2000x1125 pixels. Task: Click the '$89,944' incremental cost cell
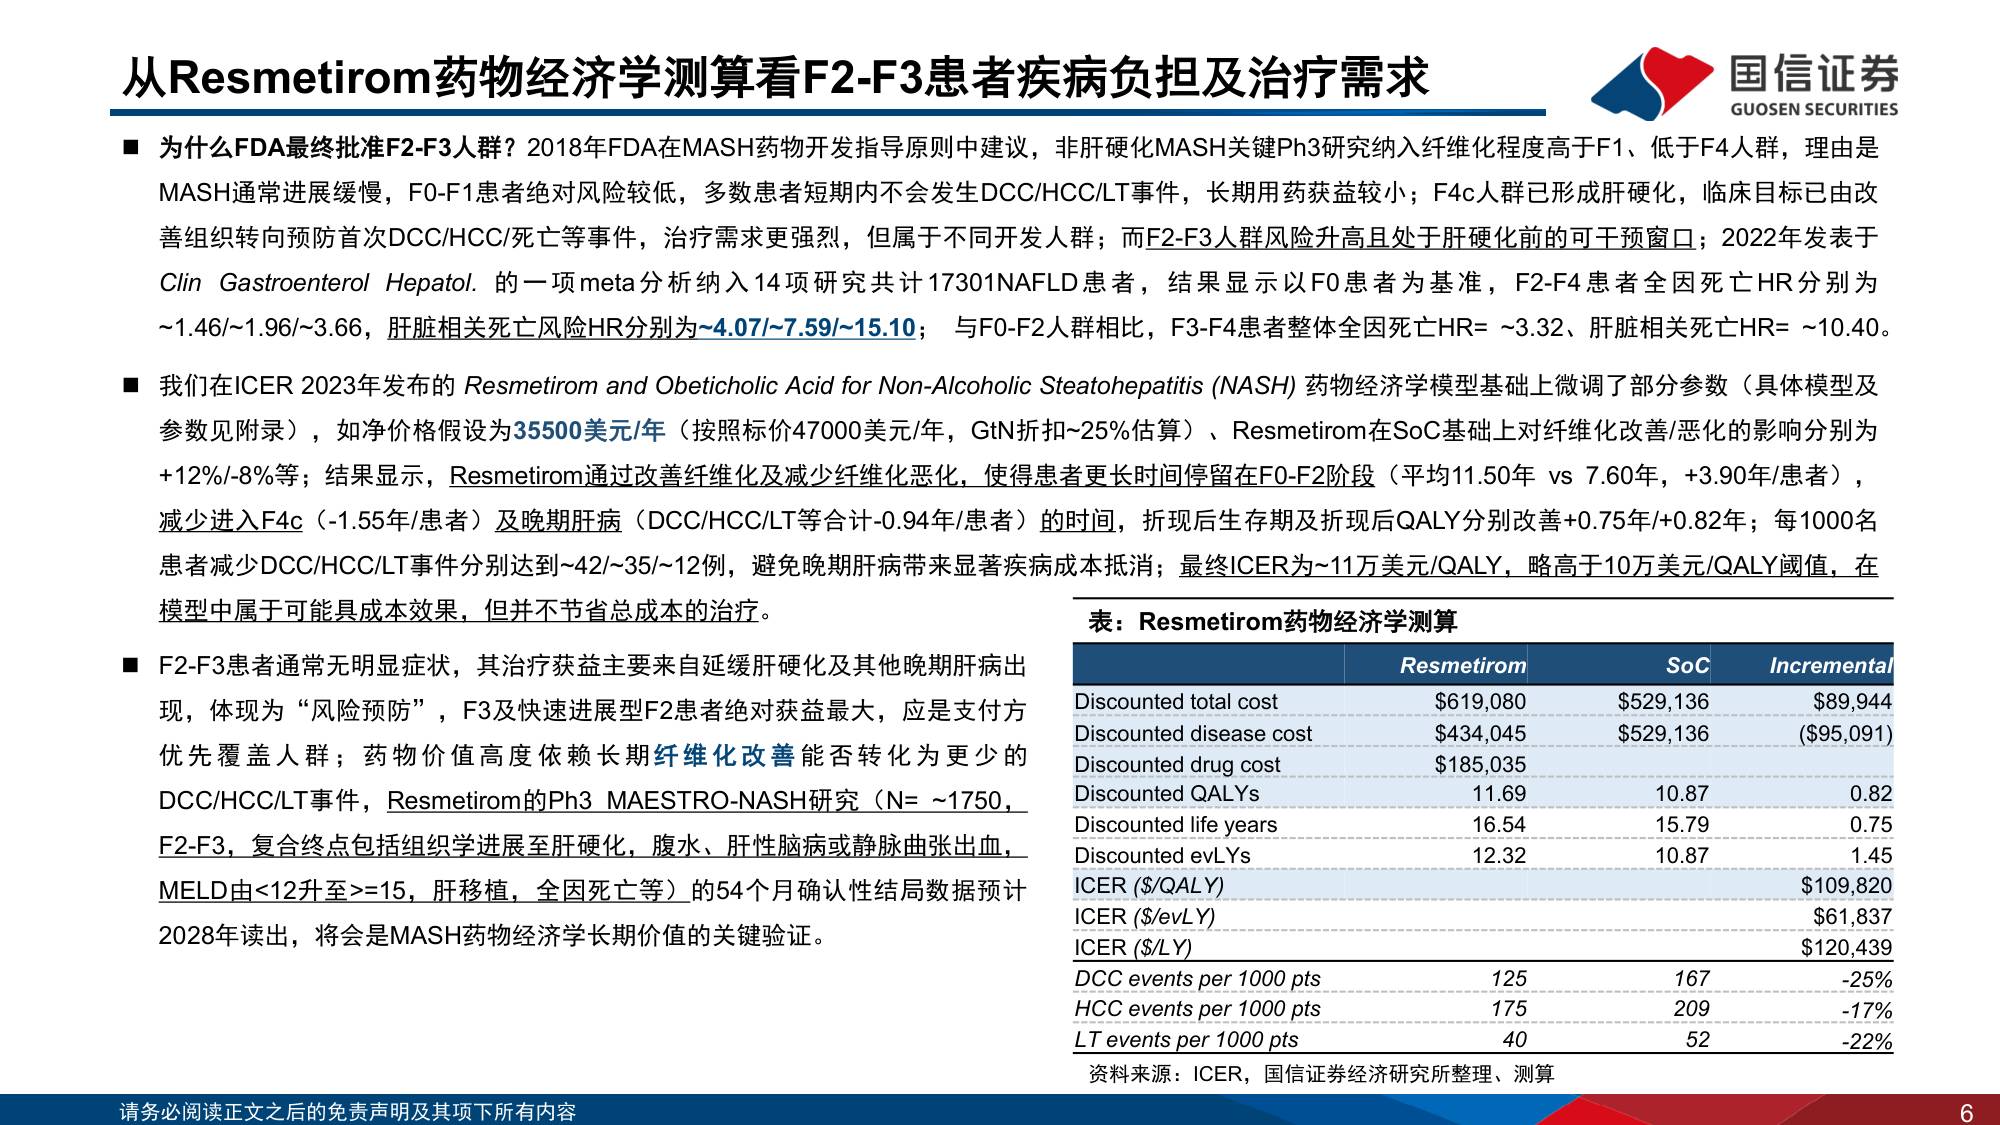(1852, 702)
